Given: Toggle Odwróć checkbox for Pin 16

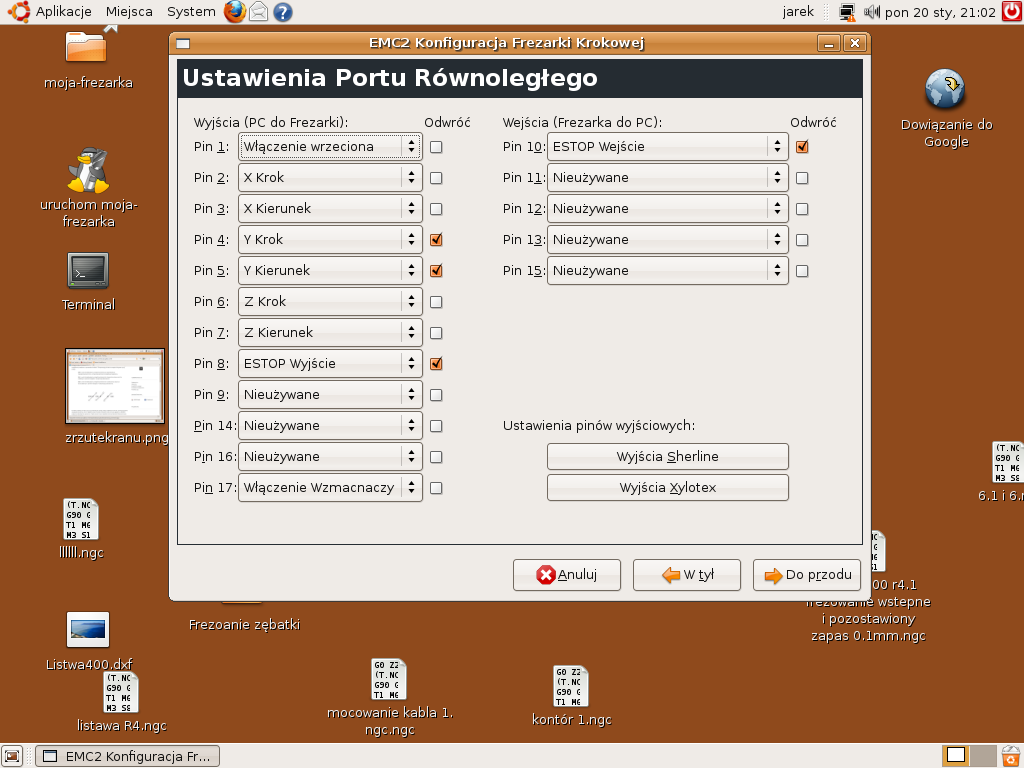Looking at the screenshot, I should (436, 457).
